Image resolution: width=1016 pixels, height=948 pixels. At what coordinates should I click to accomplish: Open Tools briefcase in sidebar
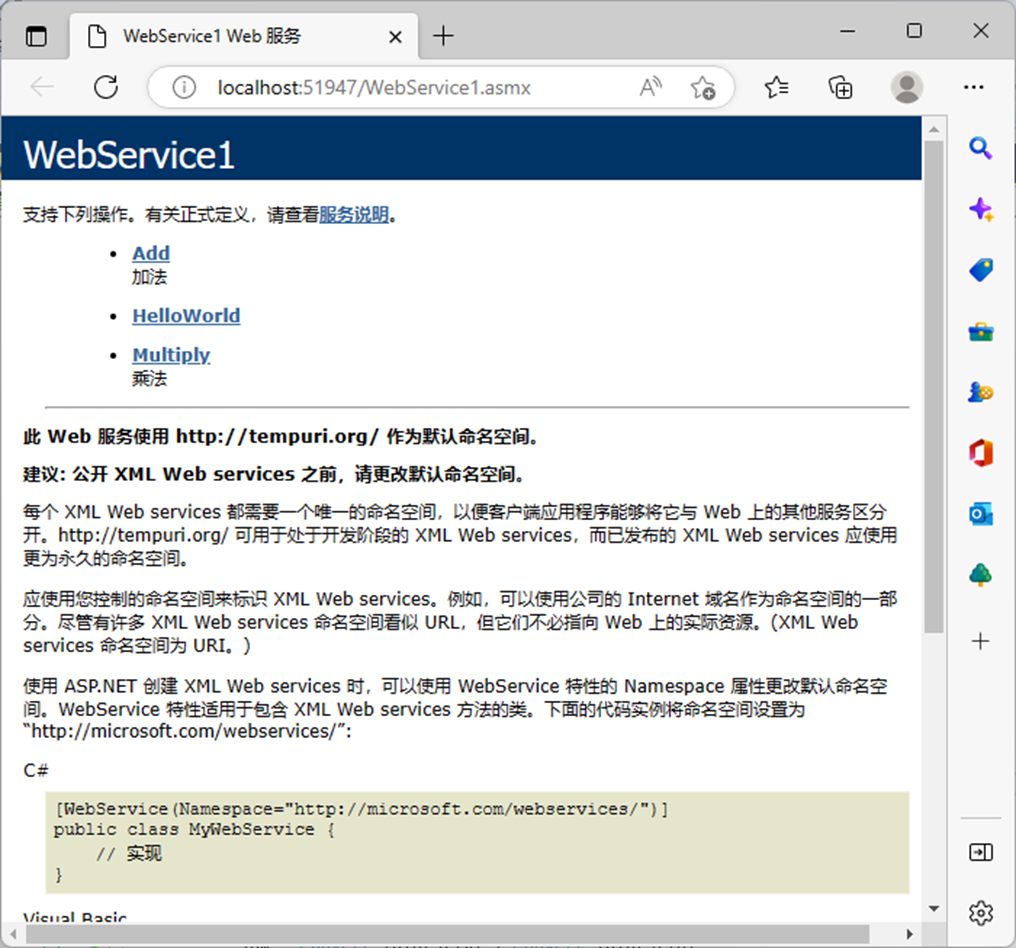click(x=980, y=332)
